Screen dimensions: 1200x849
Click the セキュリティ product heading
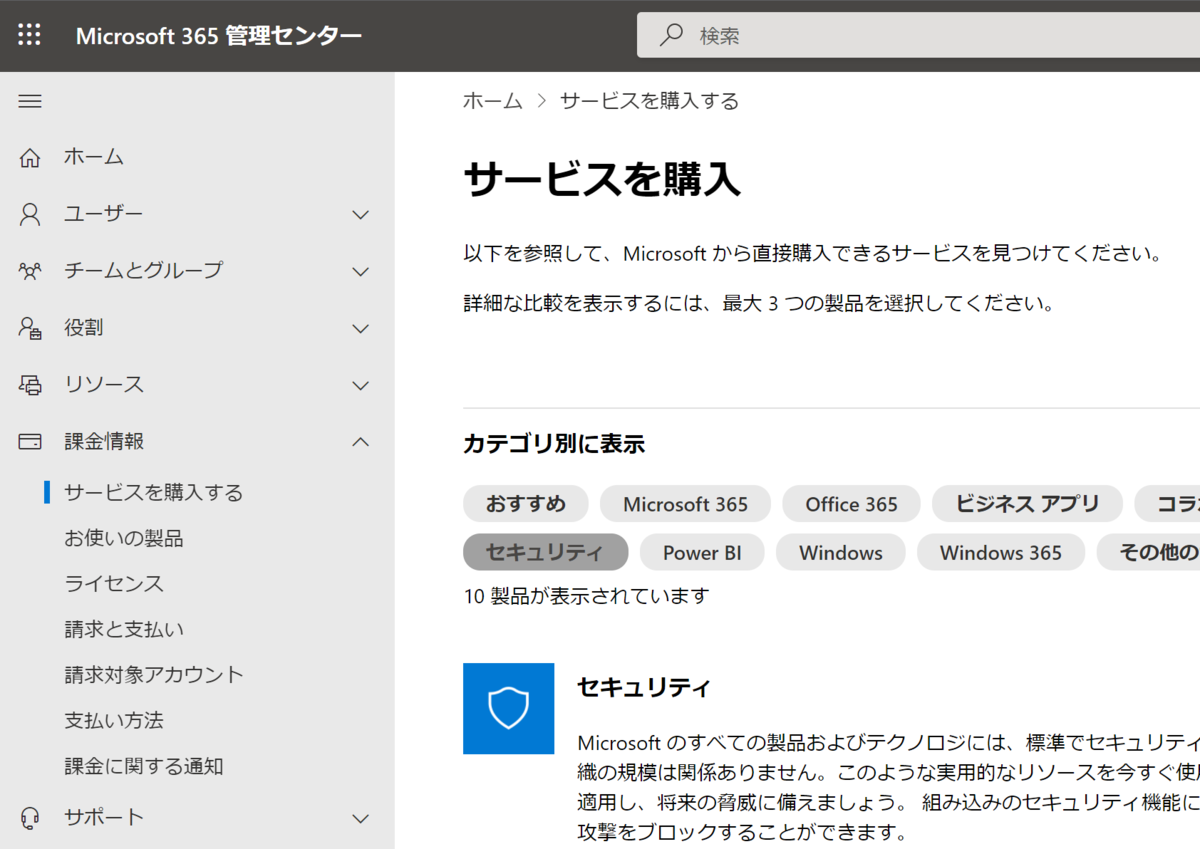click(644, 688)
